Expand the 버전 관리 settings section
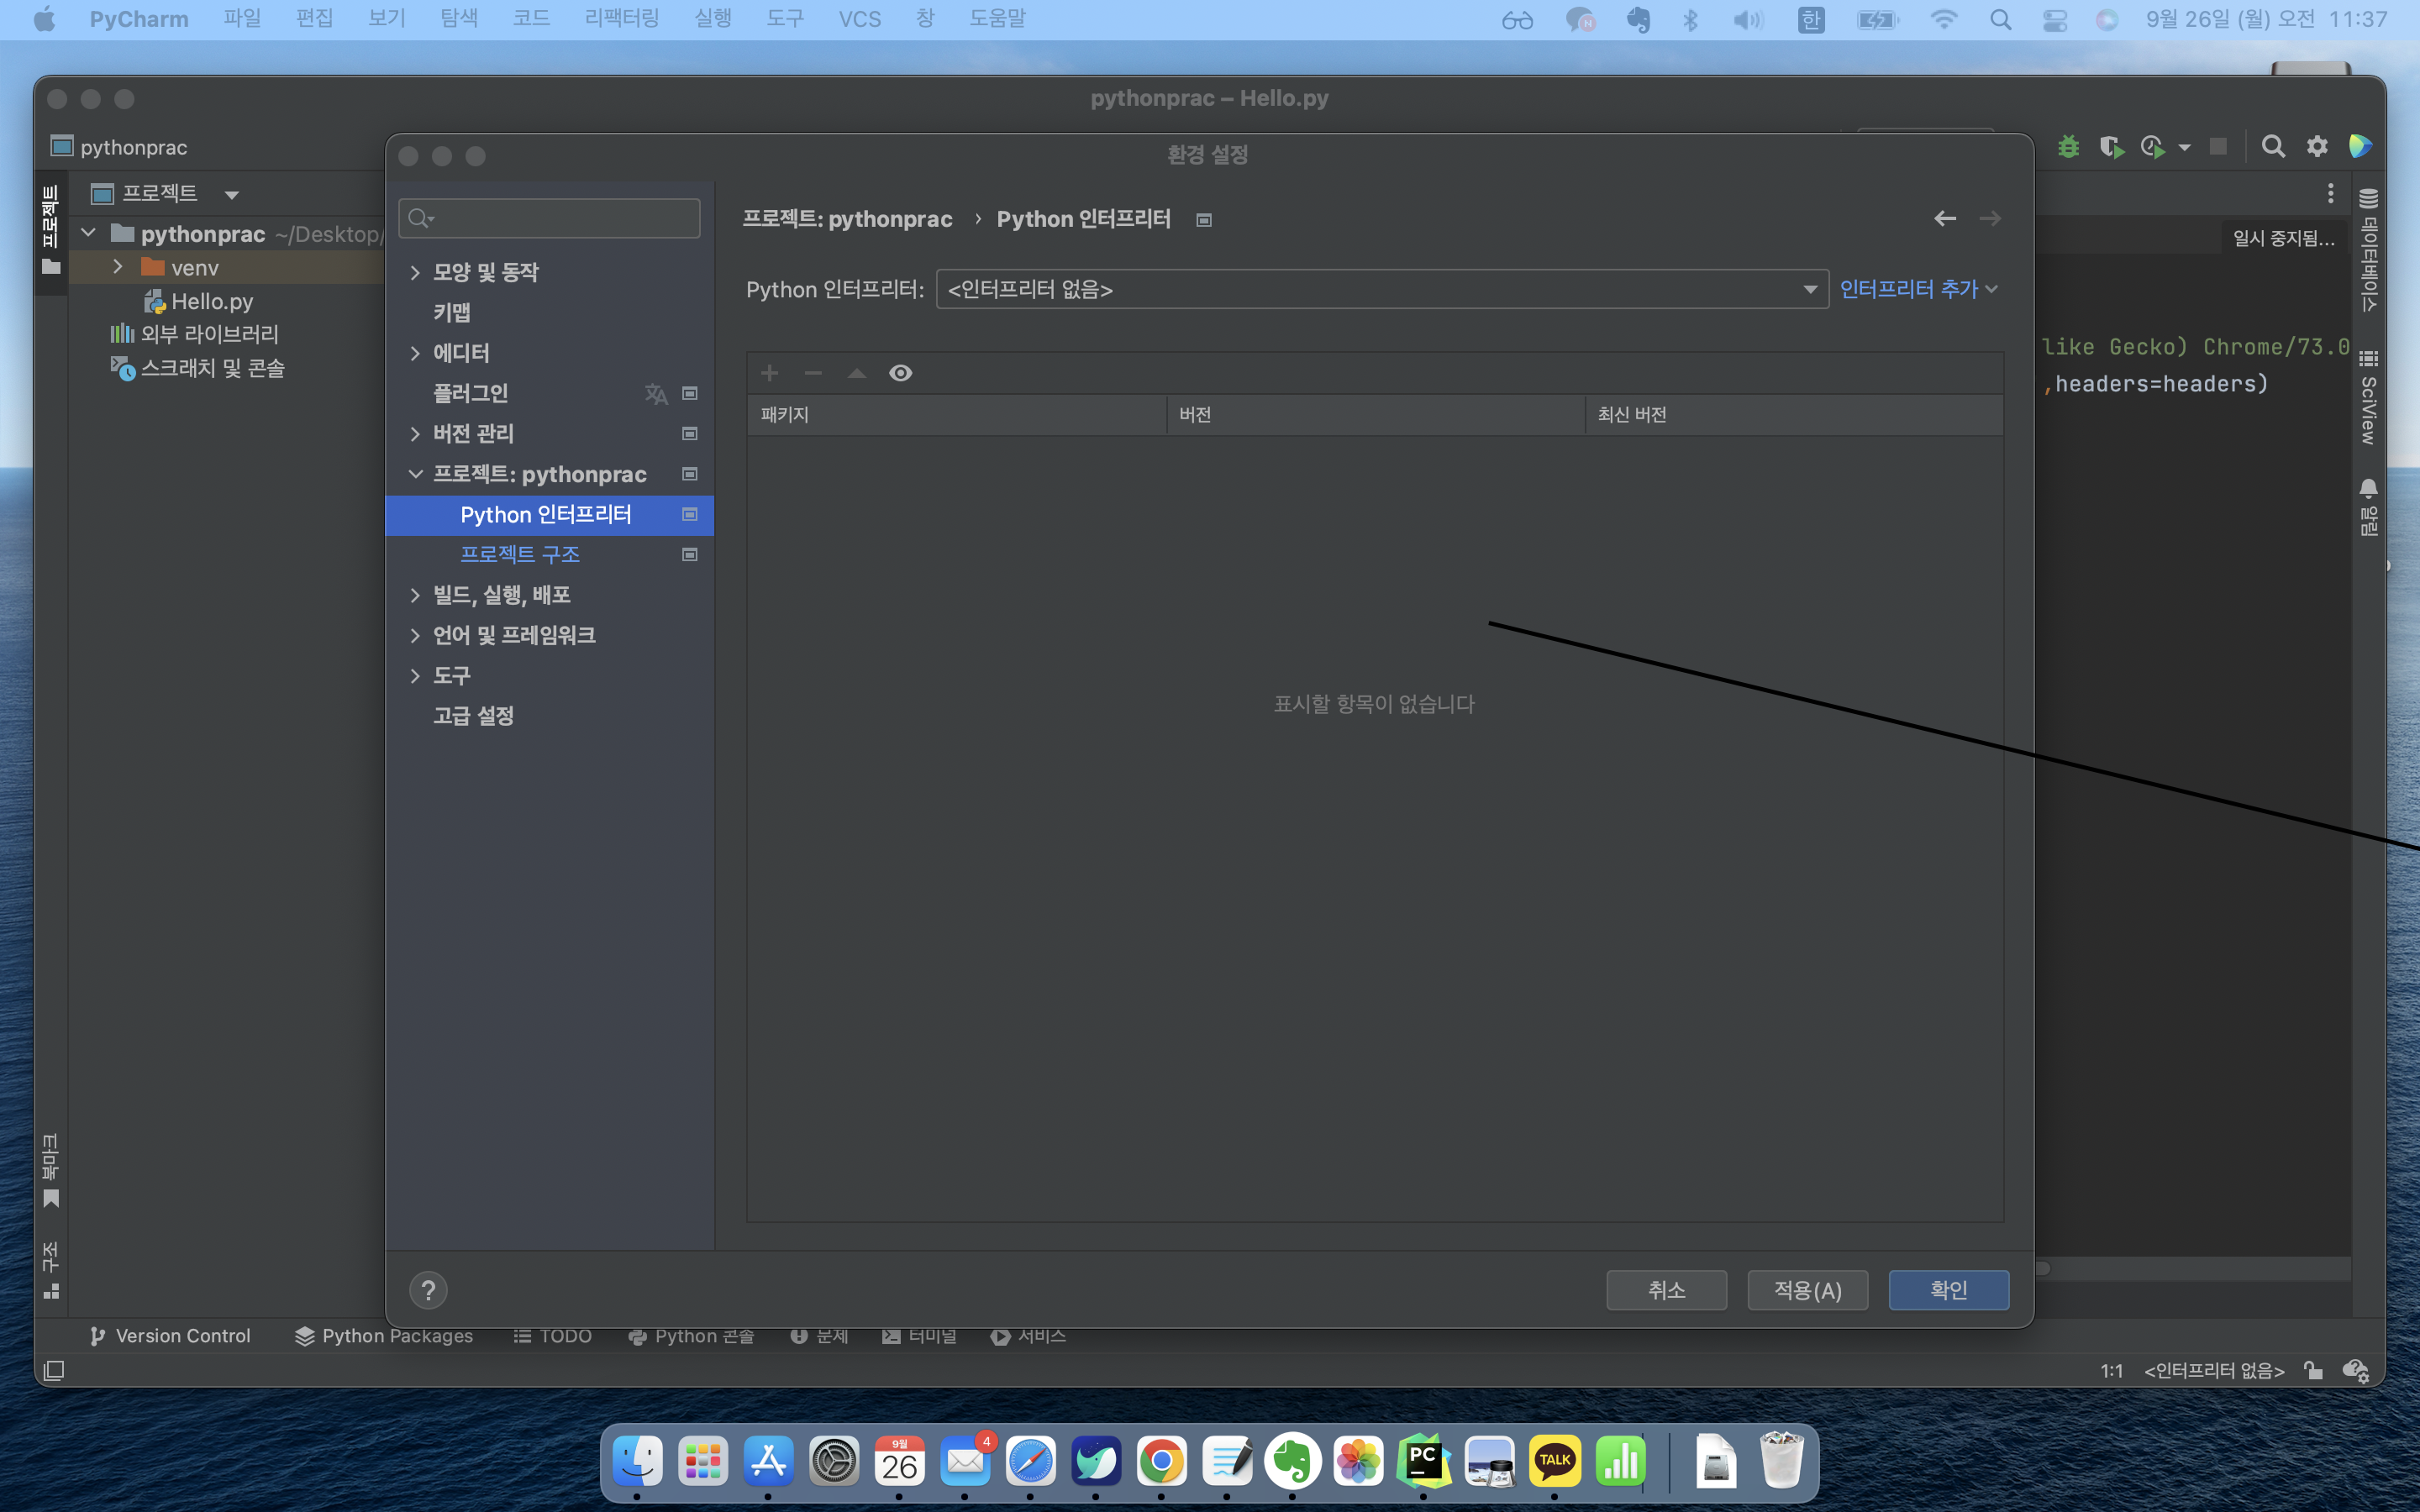Screen dimensions: 2420x1512 (x=415, y=433)
